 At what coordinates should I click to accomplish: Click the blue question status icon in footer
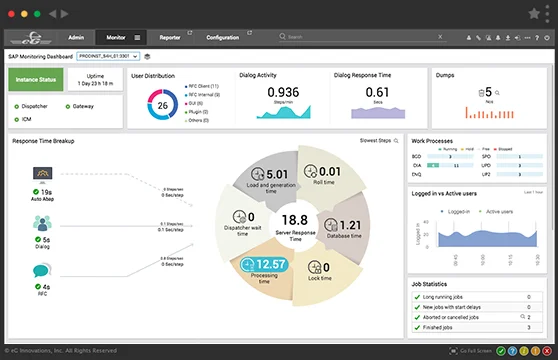pos(512,351)
